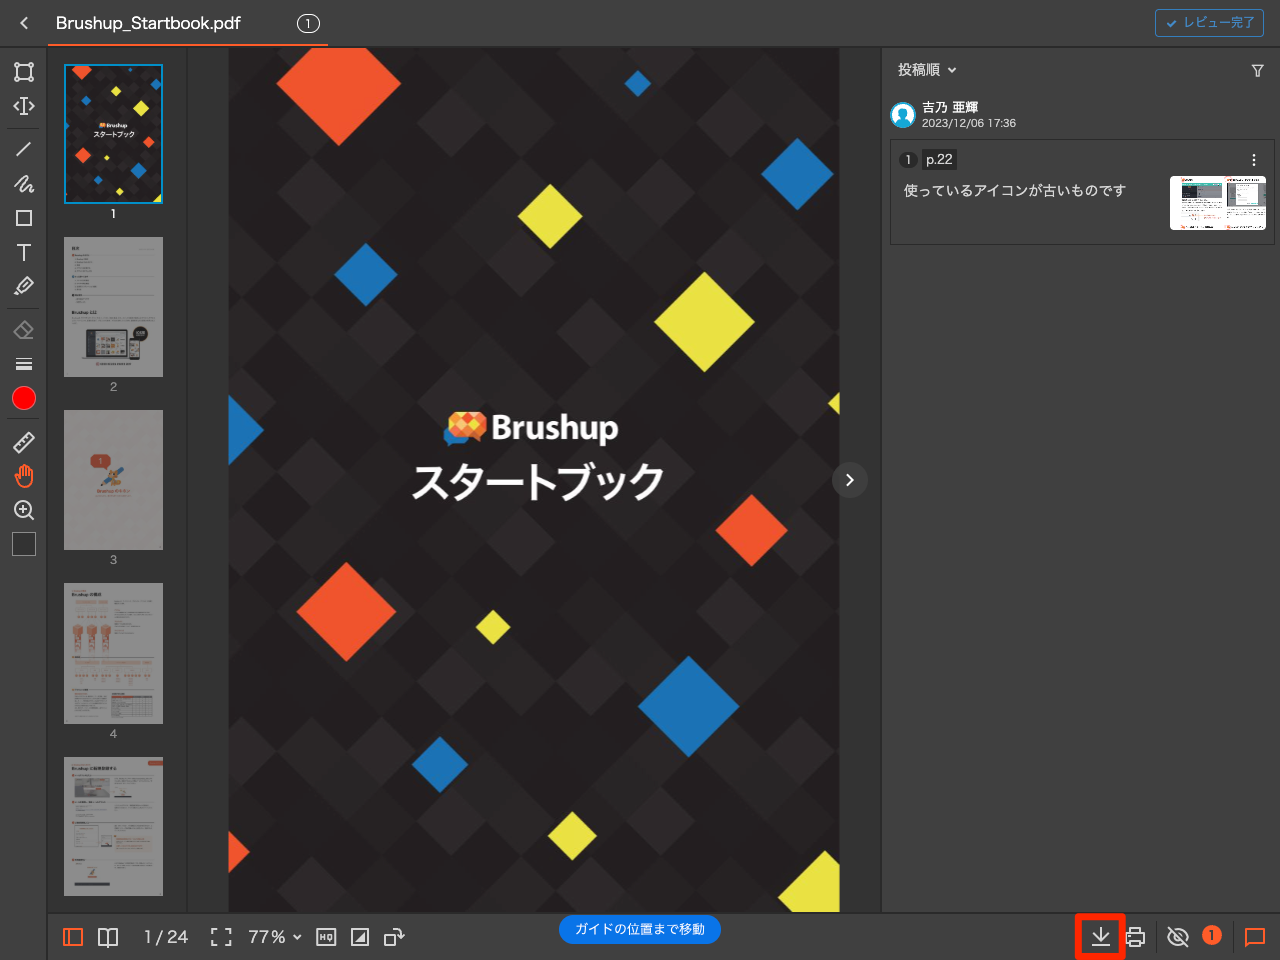Image resolution: width=1280 pixels, height=960 pixels.
Task: Switch to two-page spread view
Action: 107,937
